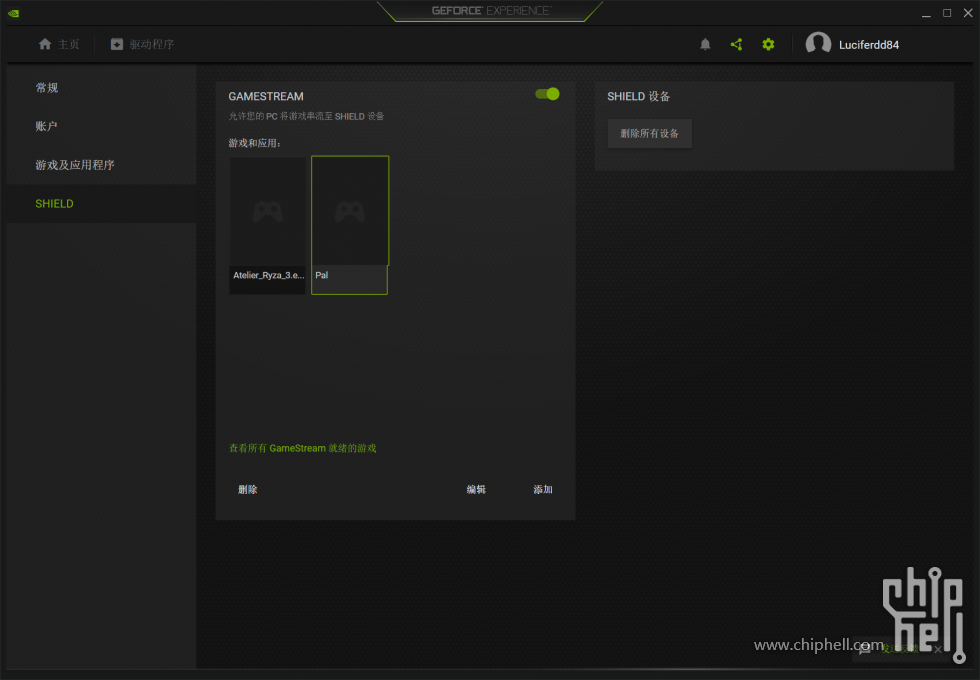The width and height of the screenshot is (980, 680).
Task: Click the SHIELD 设备 heading text
Action: [x=638, y=96]
